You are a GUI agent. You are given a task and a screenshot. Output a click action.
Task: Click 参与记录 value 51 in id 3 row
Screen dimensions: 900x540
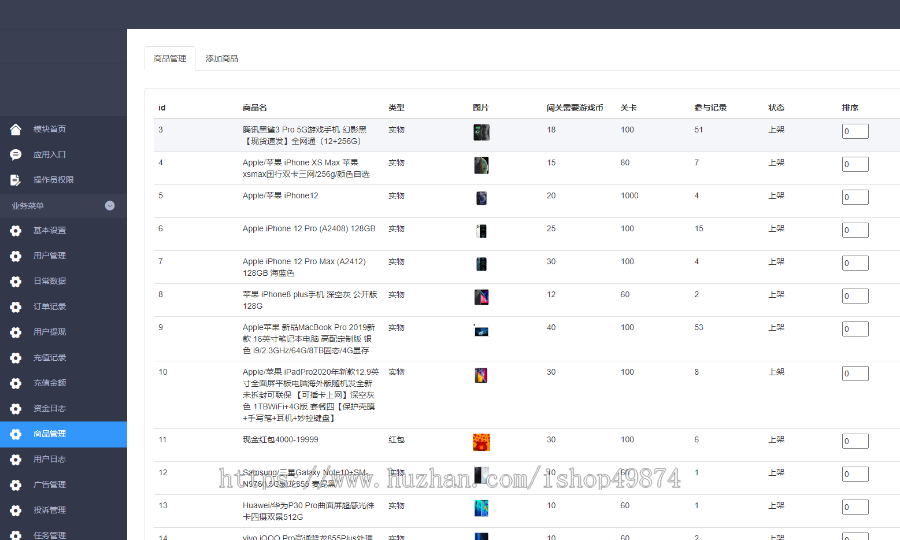pos(699,130)
